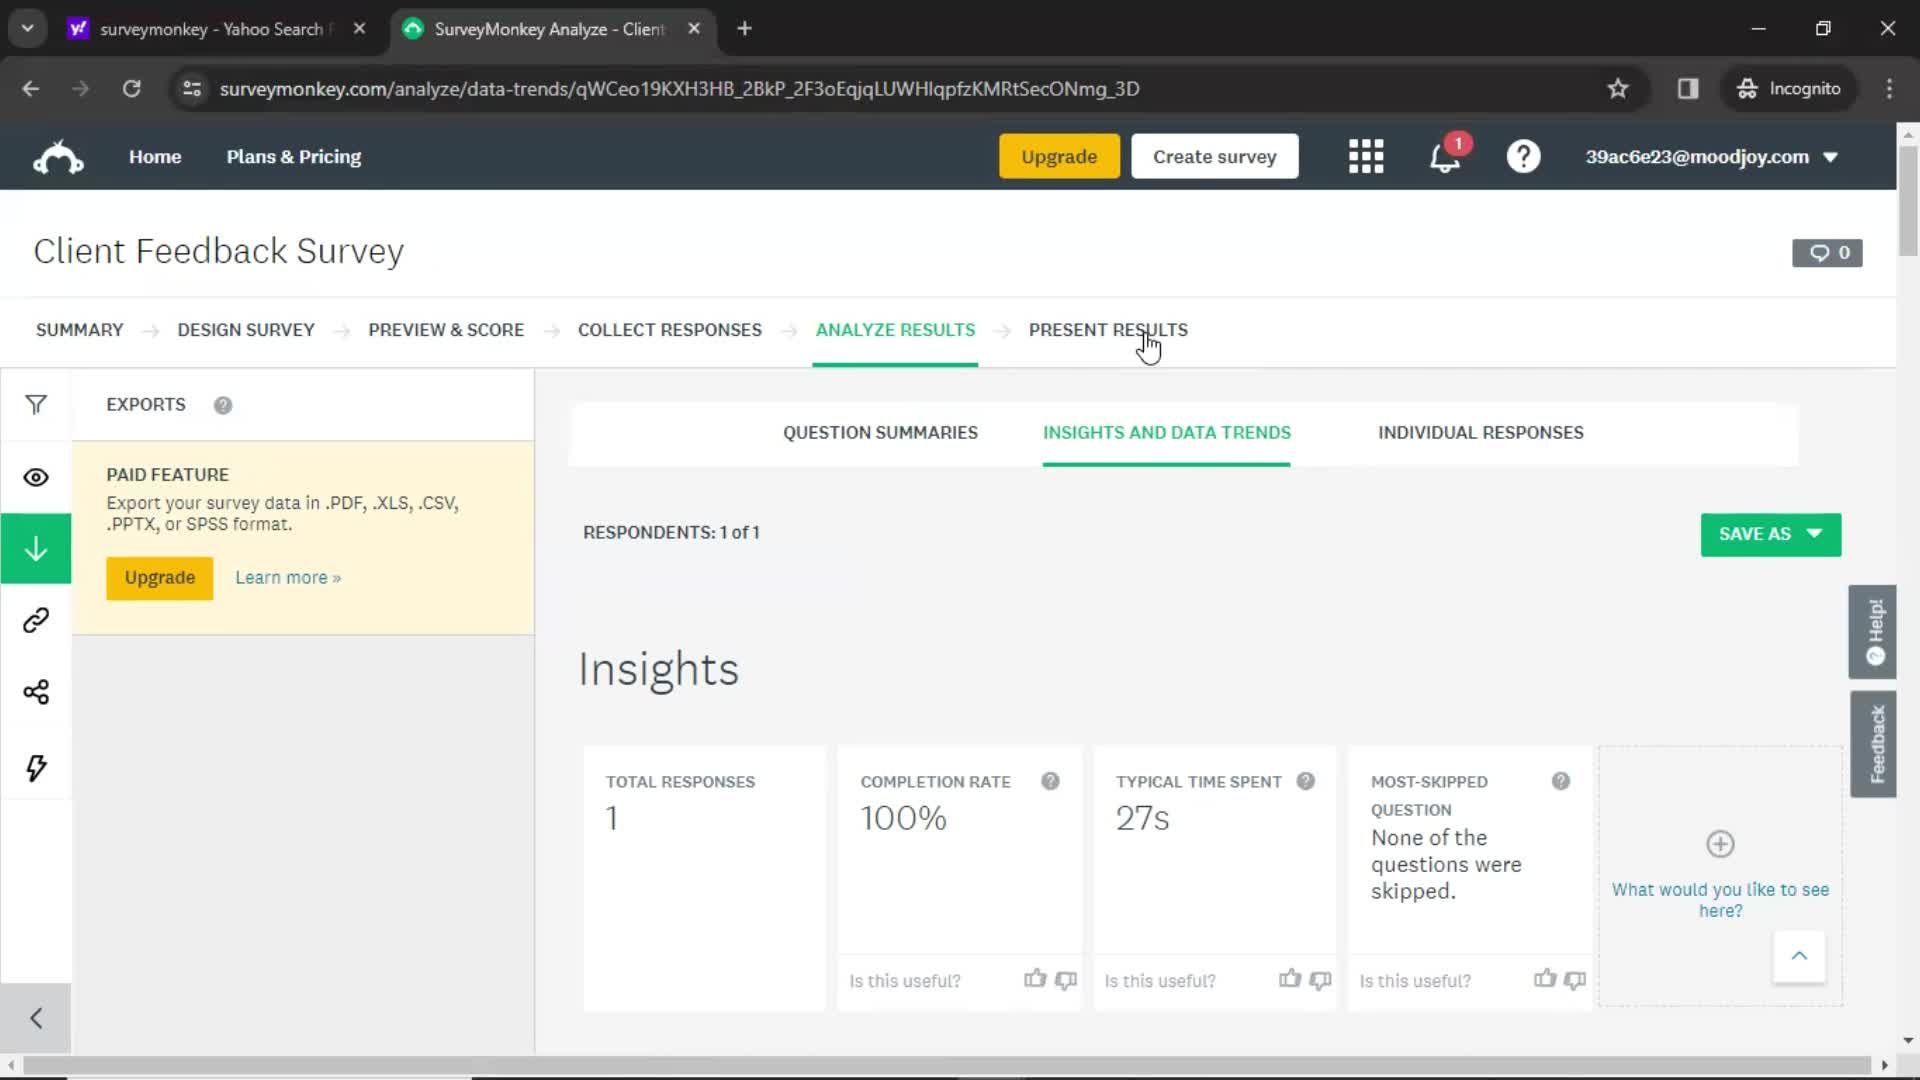The width and height of the screenshot is (1920, 1080).
Task: Open notifications via the bell icon
Action: point(1444,157)
